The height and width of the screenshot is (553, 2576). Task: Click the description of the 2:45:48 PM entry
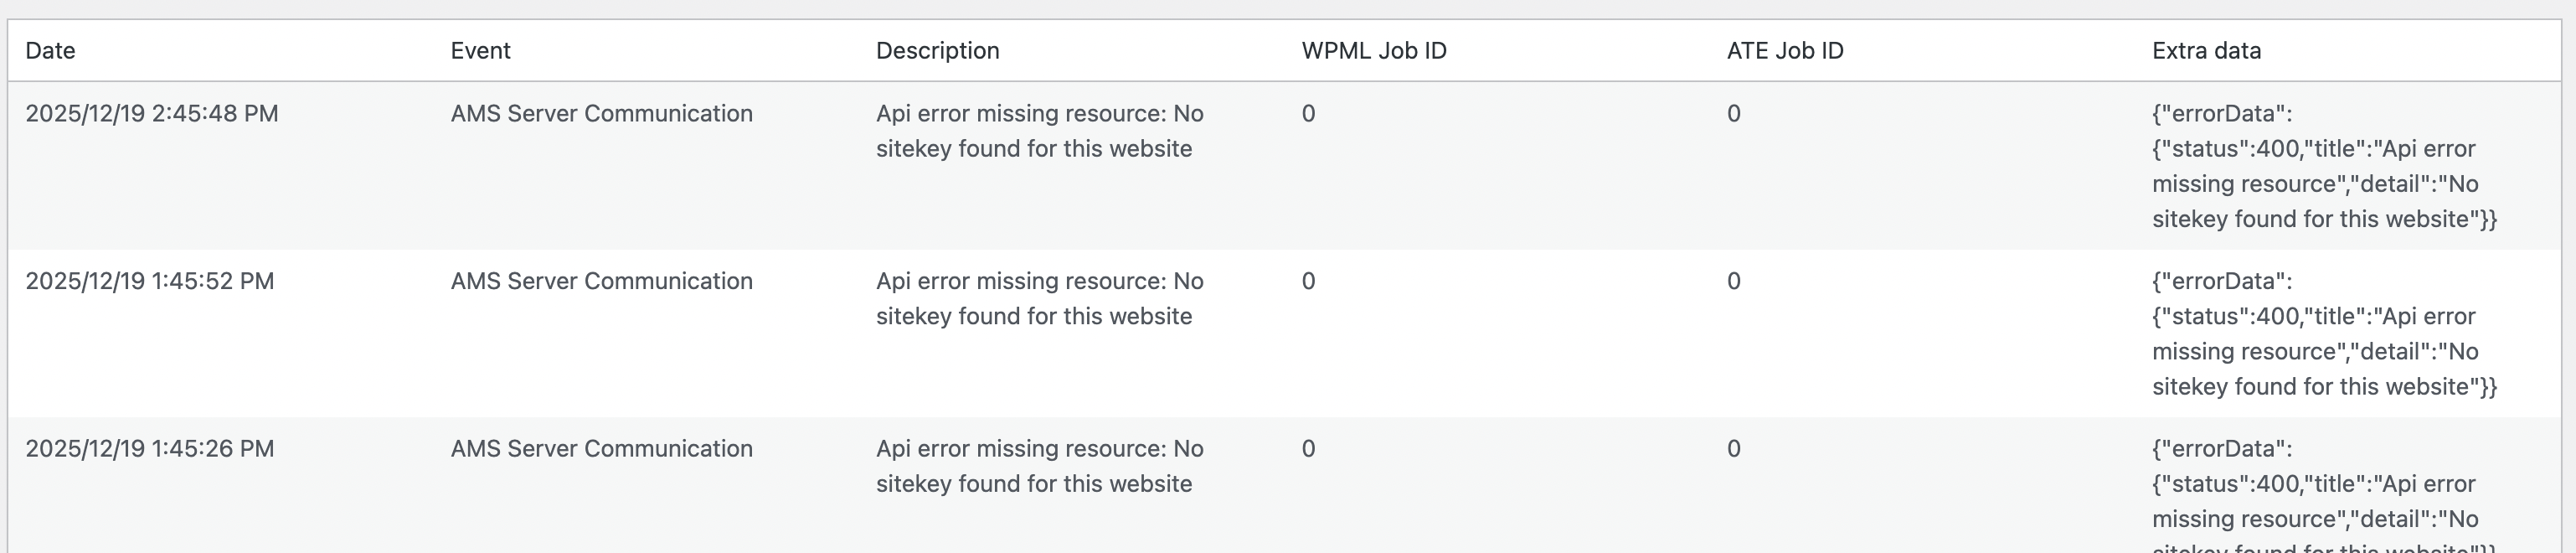click(x=1039, y=131)
